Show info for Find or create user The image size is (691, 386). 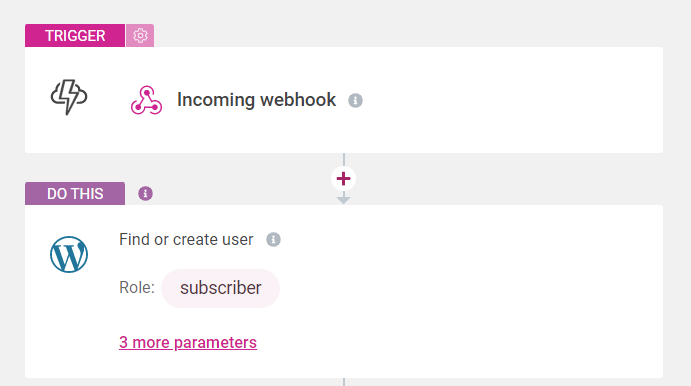click(273, 240)
